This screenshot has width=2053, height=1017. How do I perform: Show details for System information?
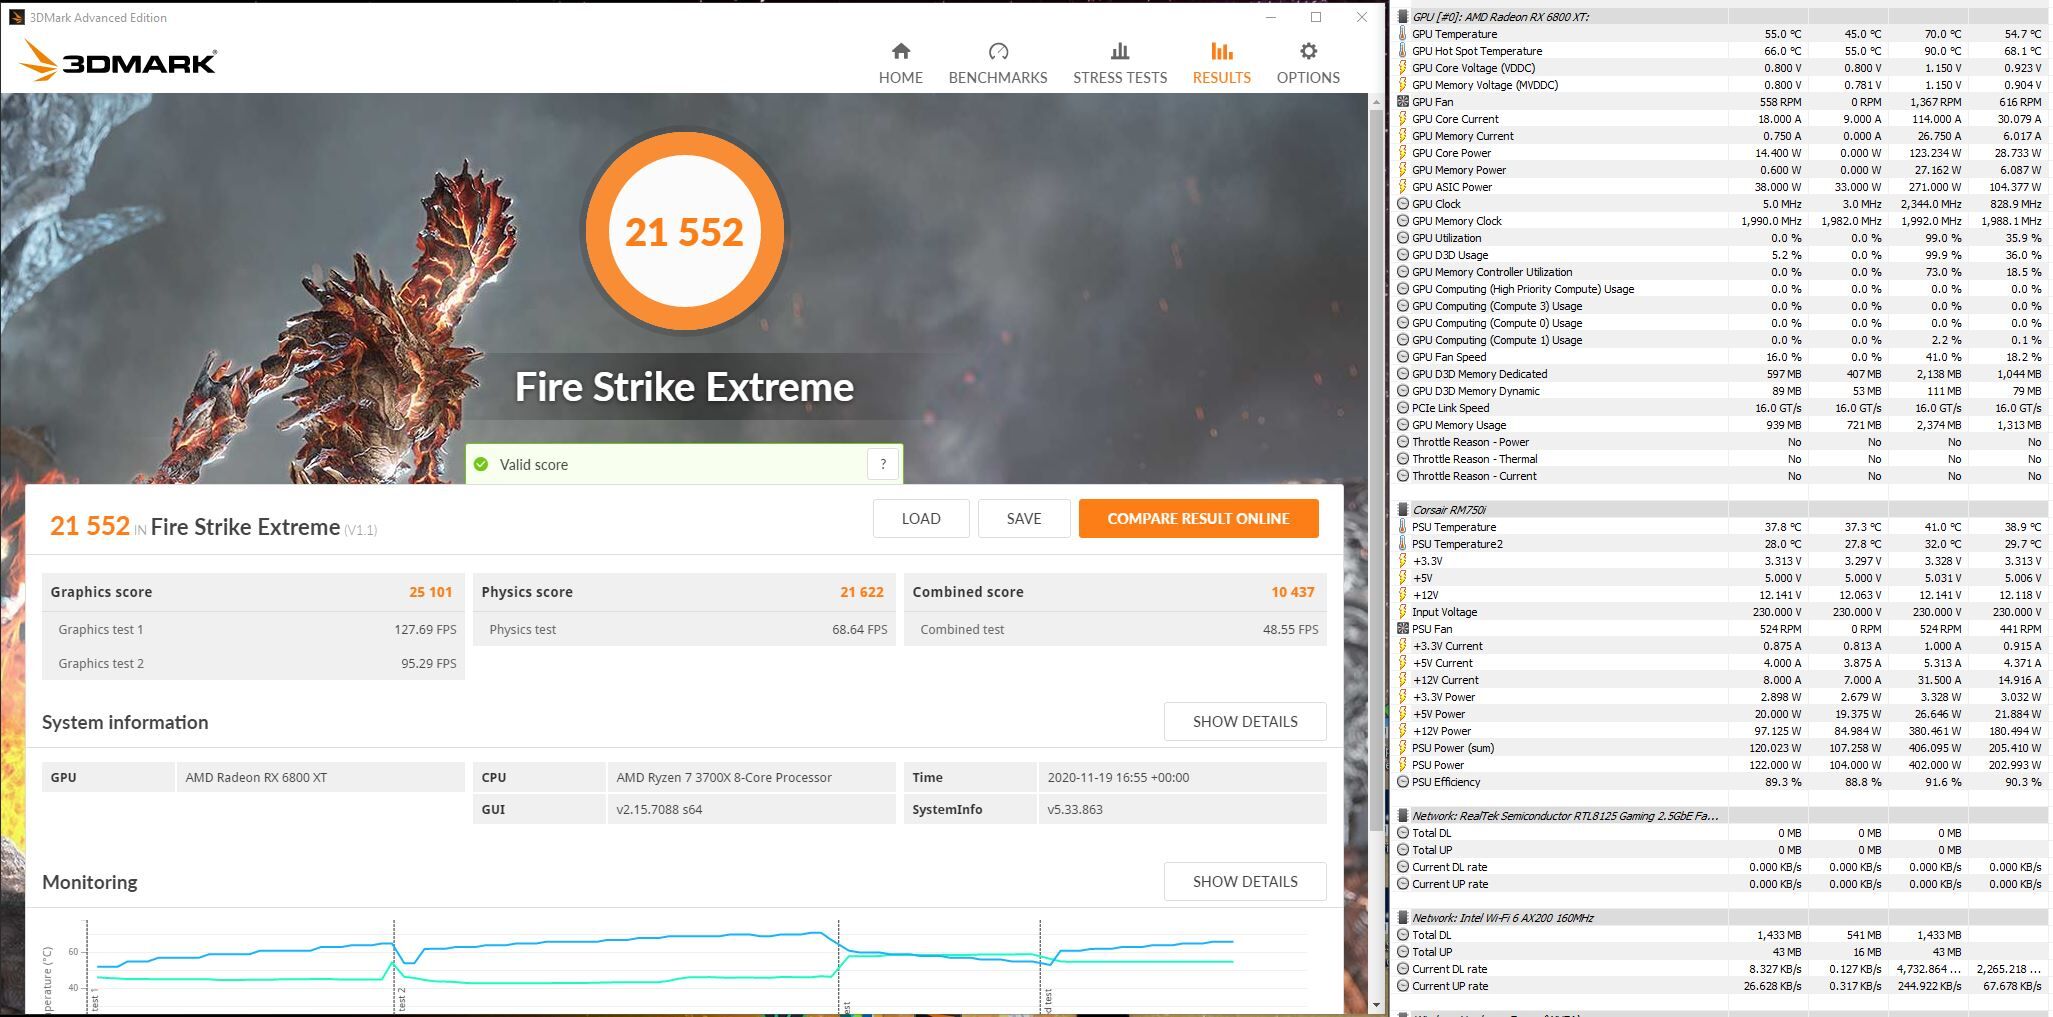coord(1245,721)
